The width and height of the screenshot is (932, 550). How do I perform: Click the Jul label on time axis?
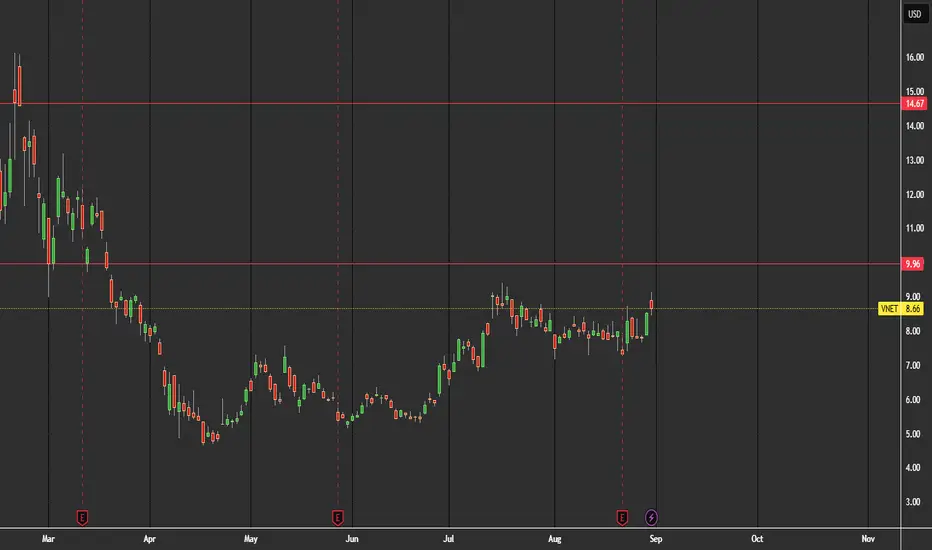(x=449, y=539)
